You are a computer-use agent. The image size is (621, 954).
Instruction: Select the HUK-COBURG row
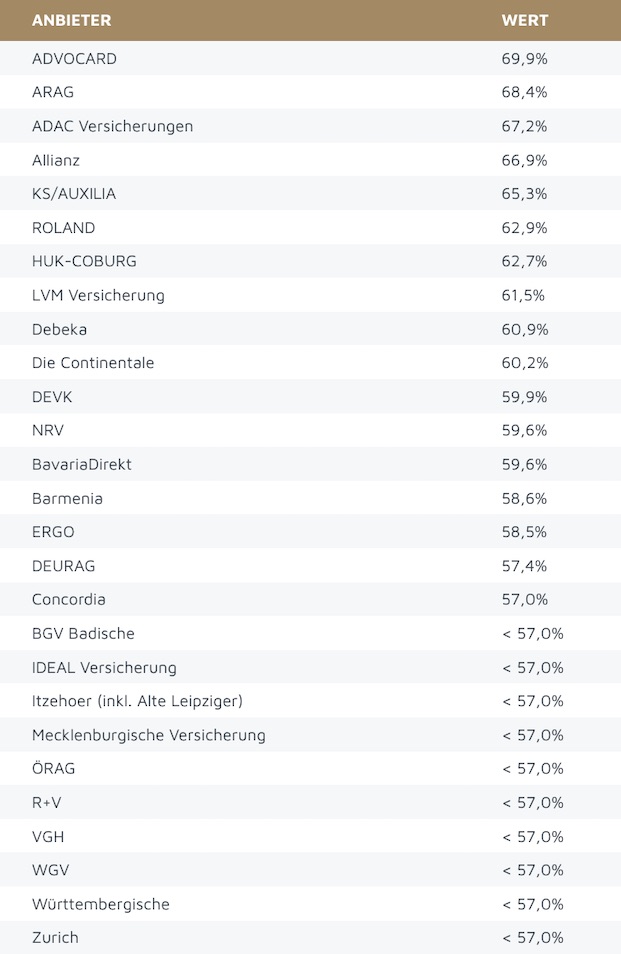coord(84,261)
